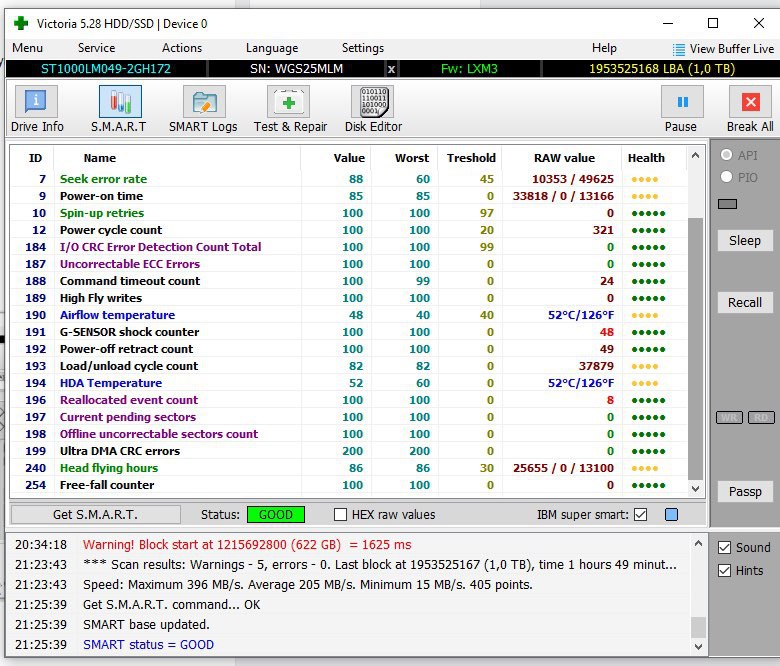
Task: Click the log panel scroll up arrow
Action: tap(698, 544)
